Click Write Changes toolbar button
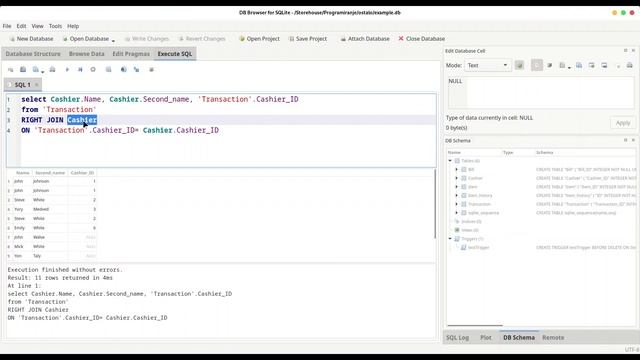 click(x=147, y=39)
